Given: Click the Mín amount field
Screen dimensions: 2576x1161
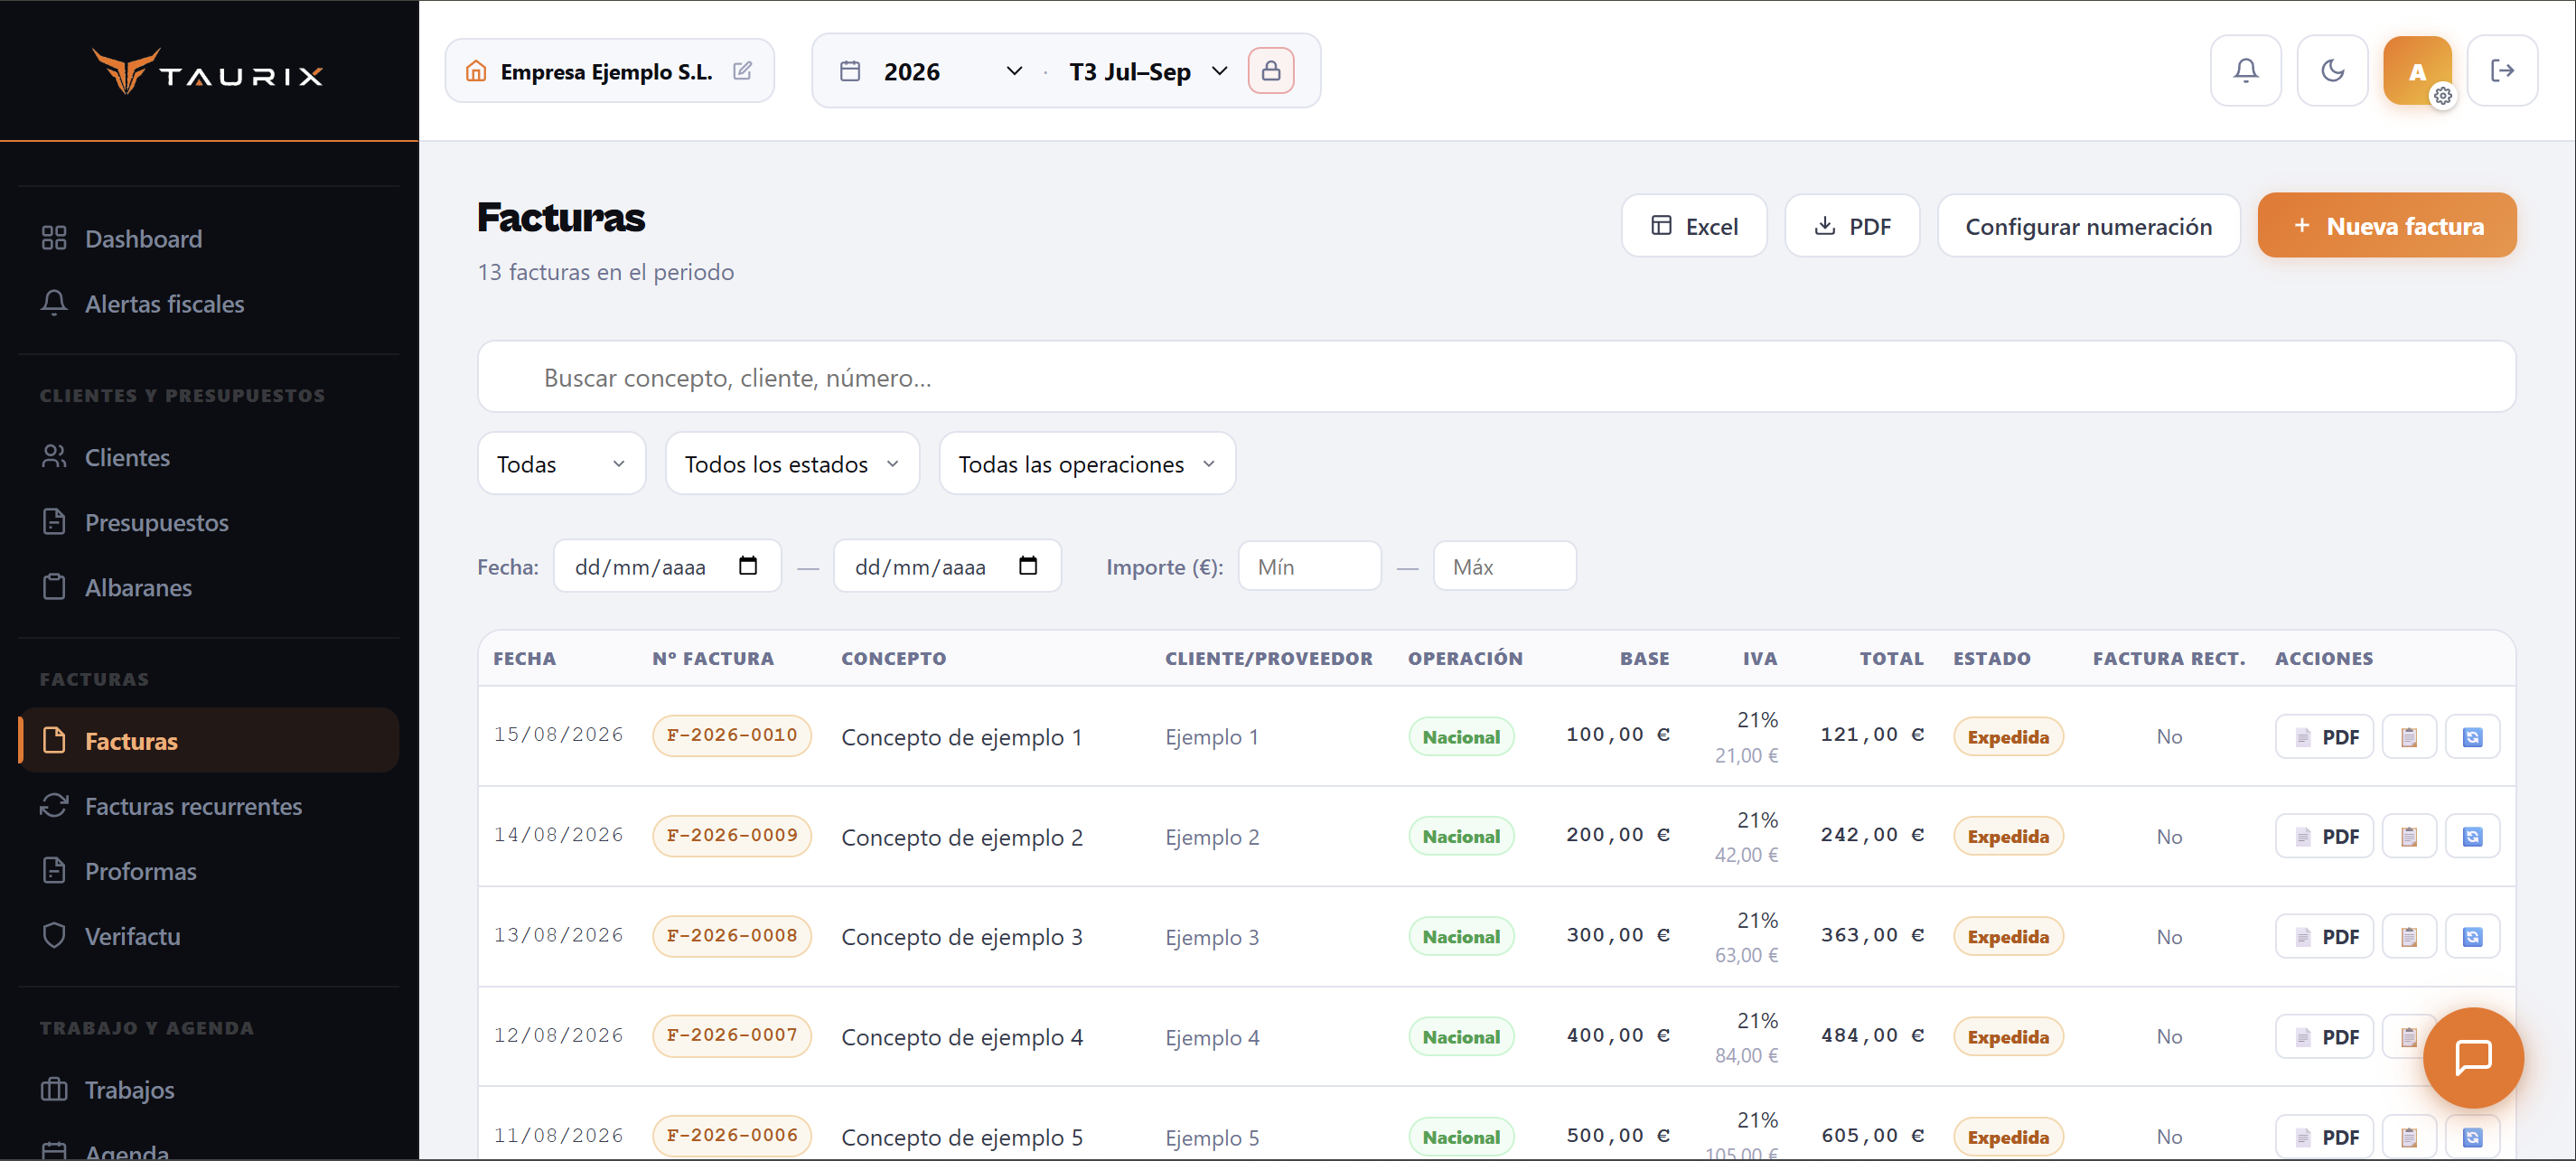Looking at the screenshot, I should [1309, 566].
